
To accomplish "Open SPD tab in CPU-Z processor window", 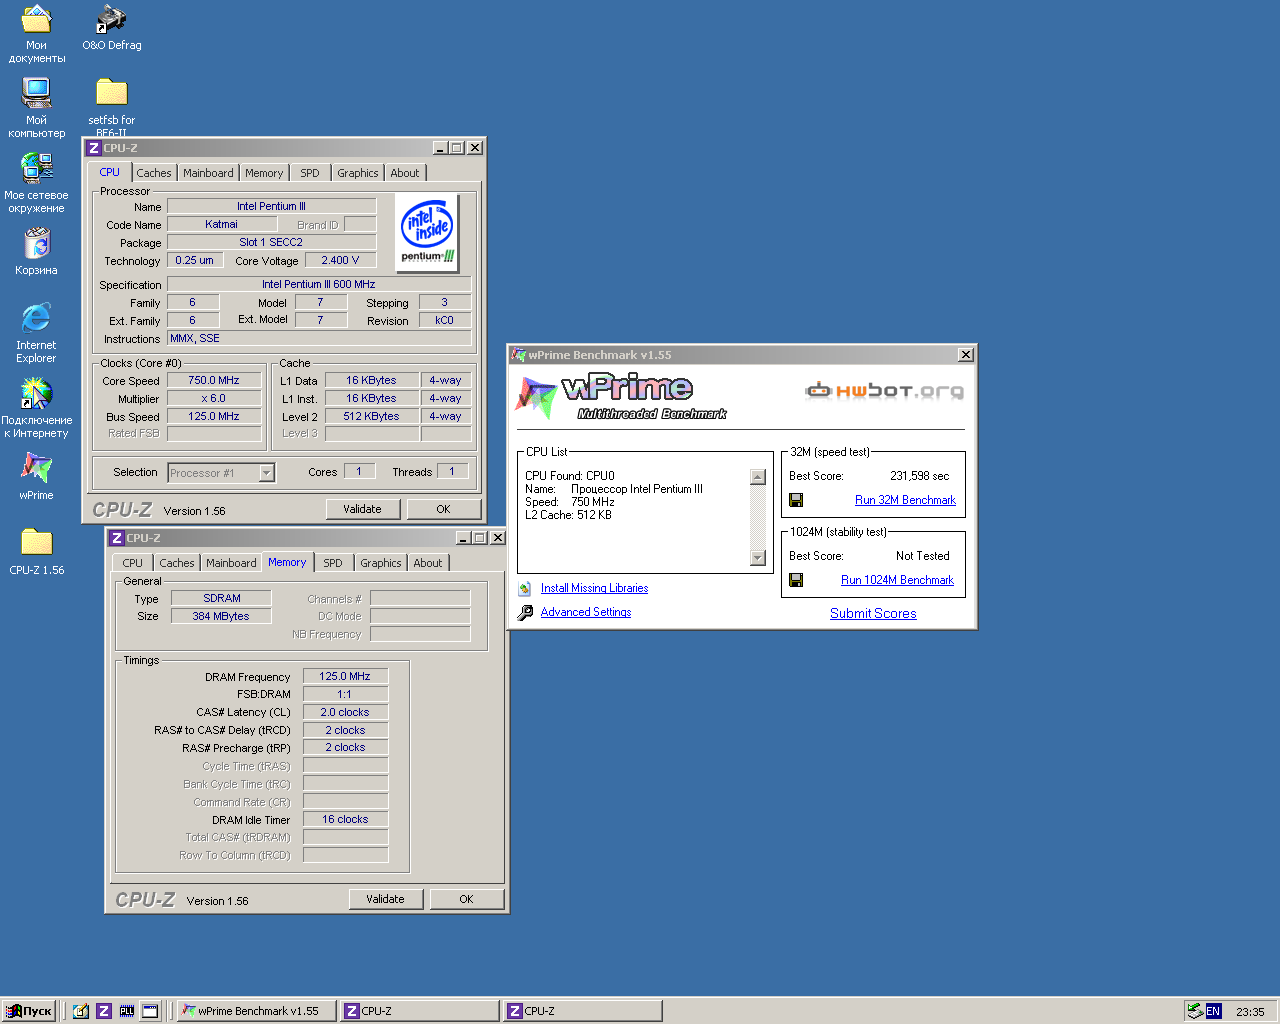I will (x=310, y=173).
